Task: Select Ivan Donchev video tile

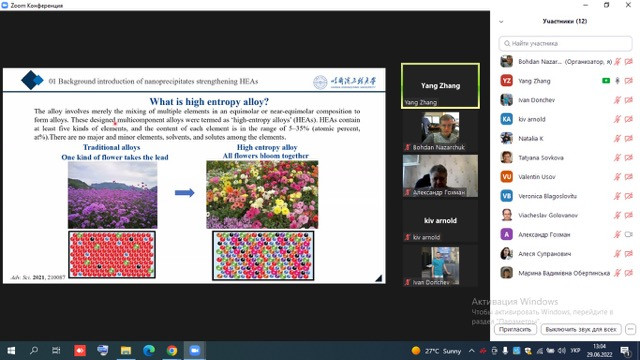Action: pos(440,266)
